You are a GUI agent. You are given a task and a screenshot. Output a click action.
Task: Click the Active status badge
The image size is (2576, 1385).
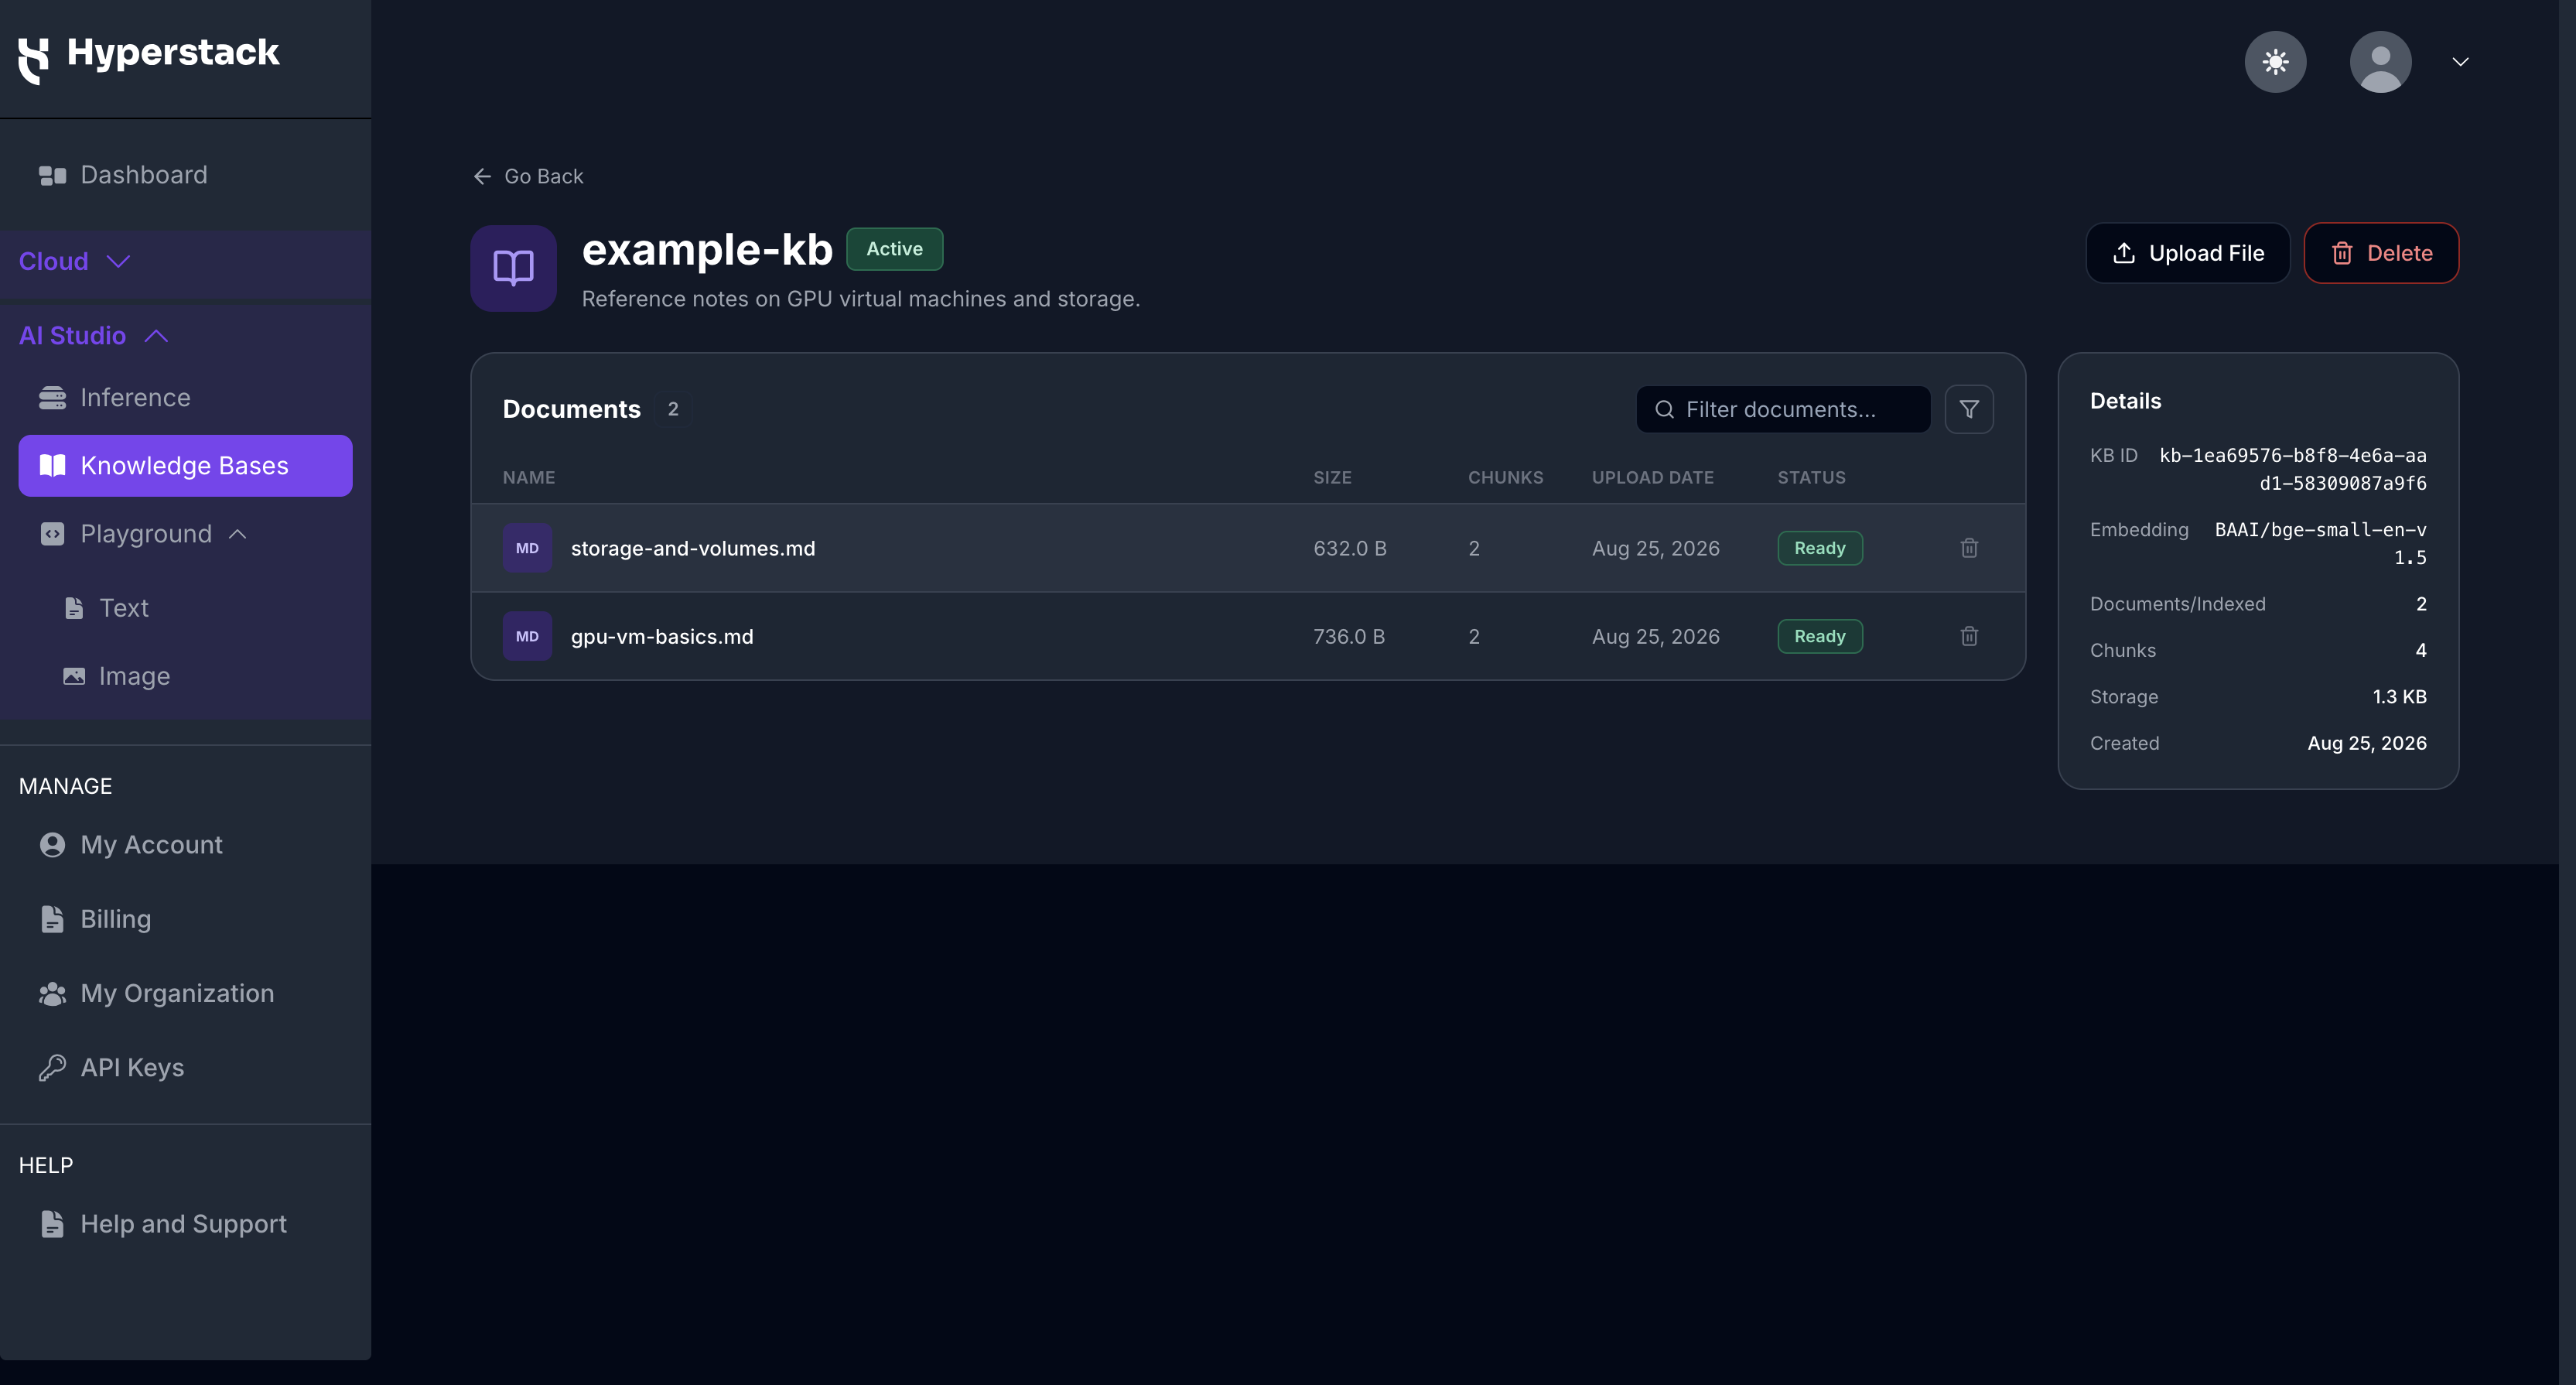[x=894, y=249]
